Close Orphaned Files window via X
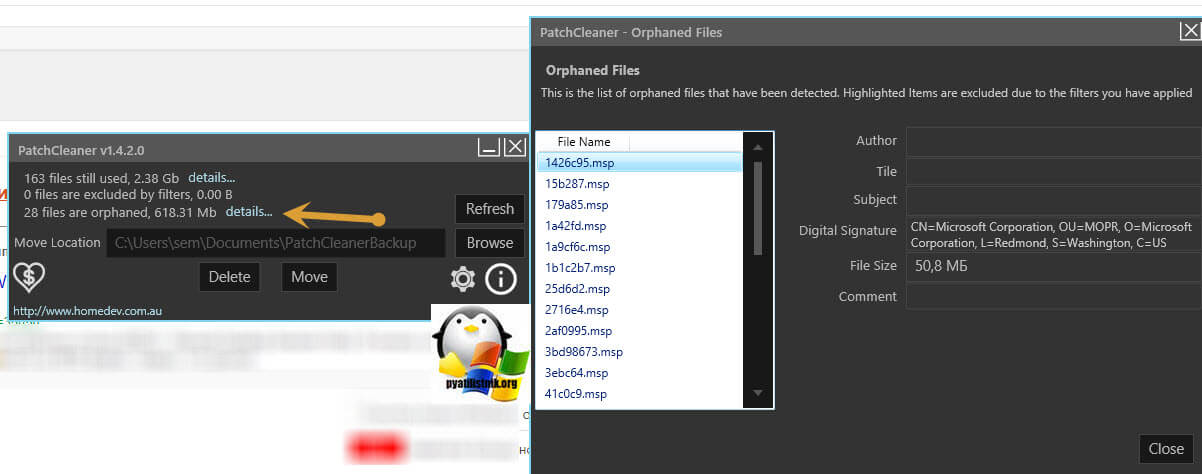 (x=1190, y=31)
